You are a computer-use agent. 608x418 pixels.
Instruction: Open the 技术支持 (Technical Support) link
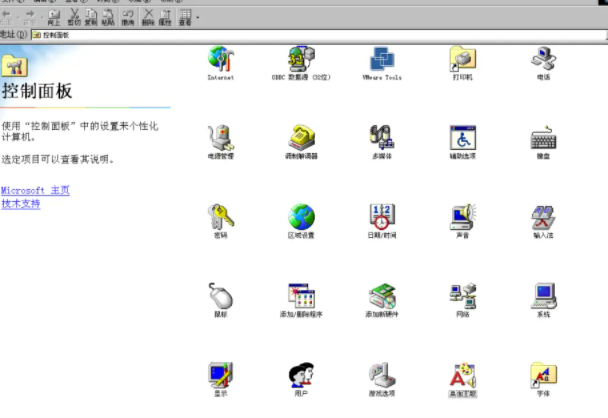click(21, 204)
